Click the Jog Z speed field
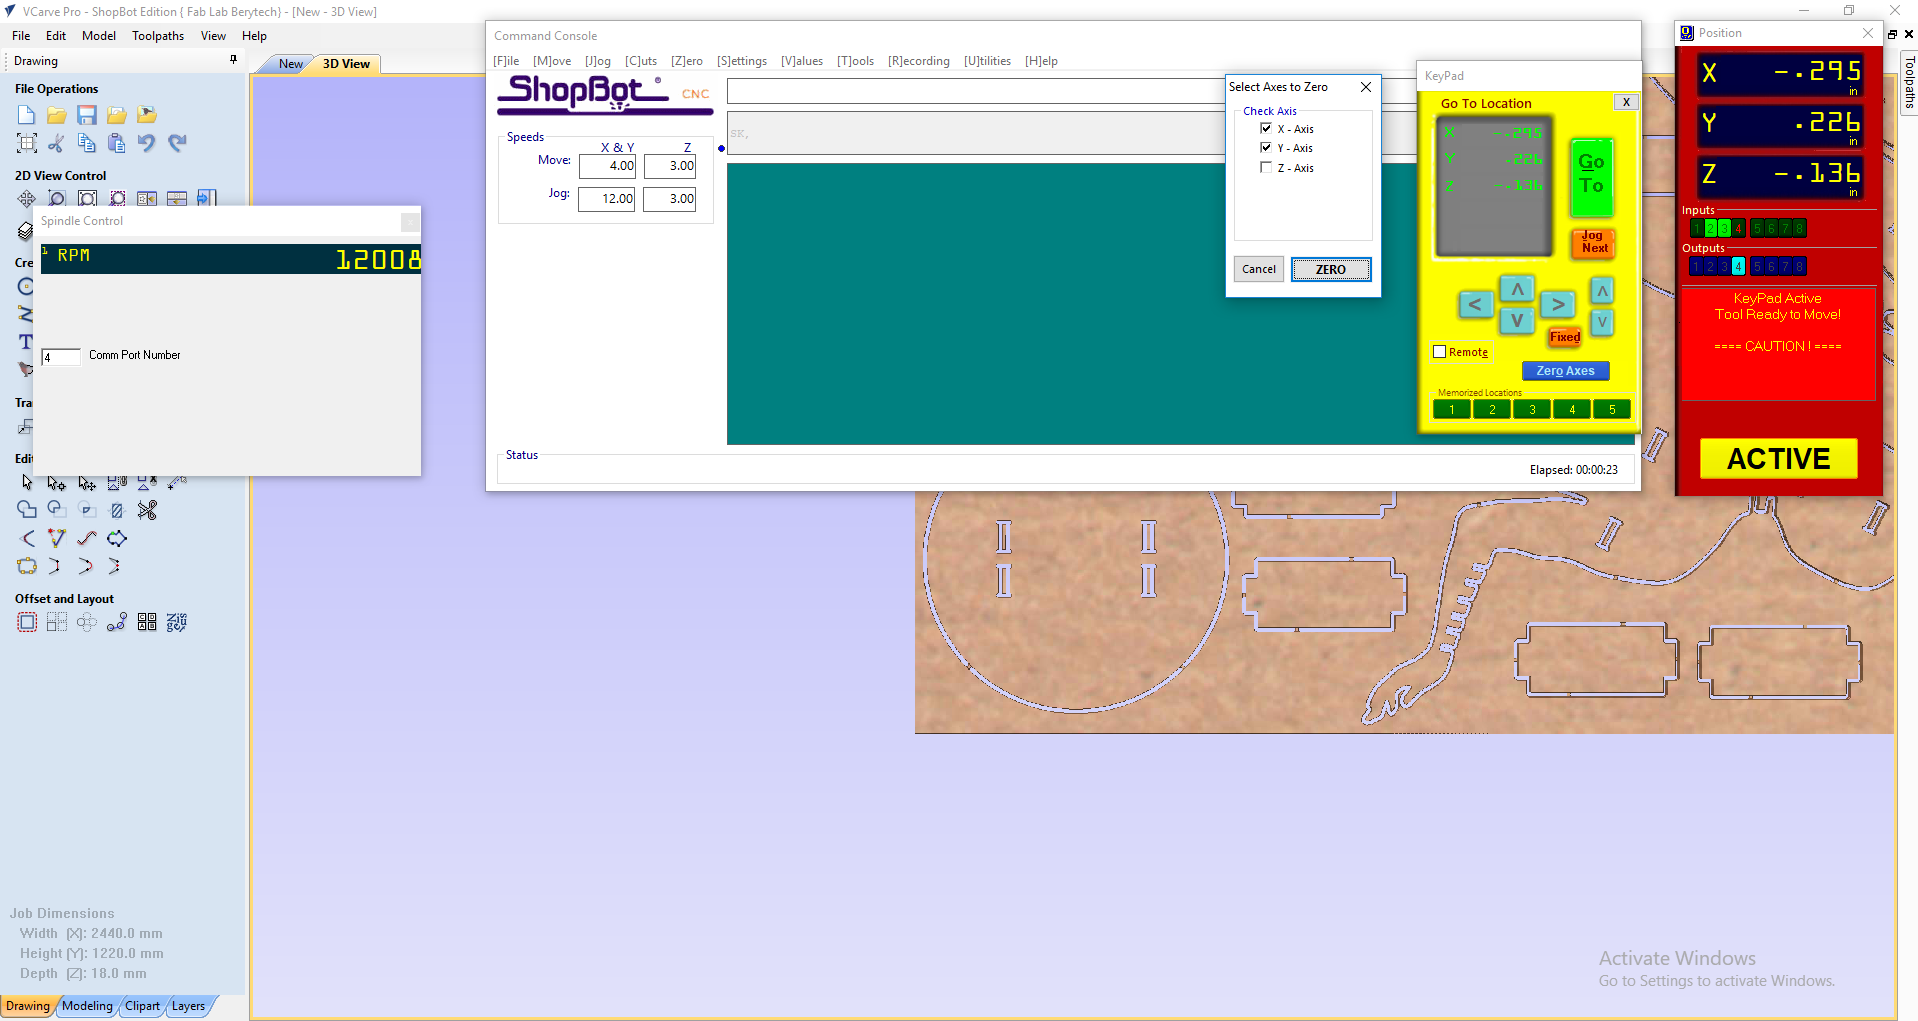 coord(669,199)
